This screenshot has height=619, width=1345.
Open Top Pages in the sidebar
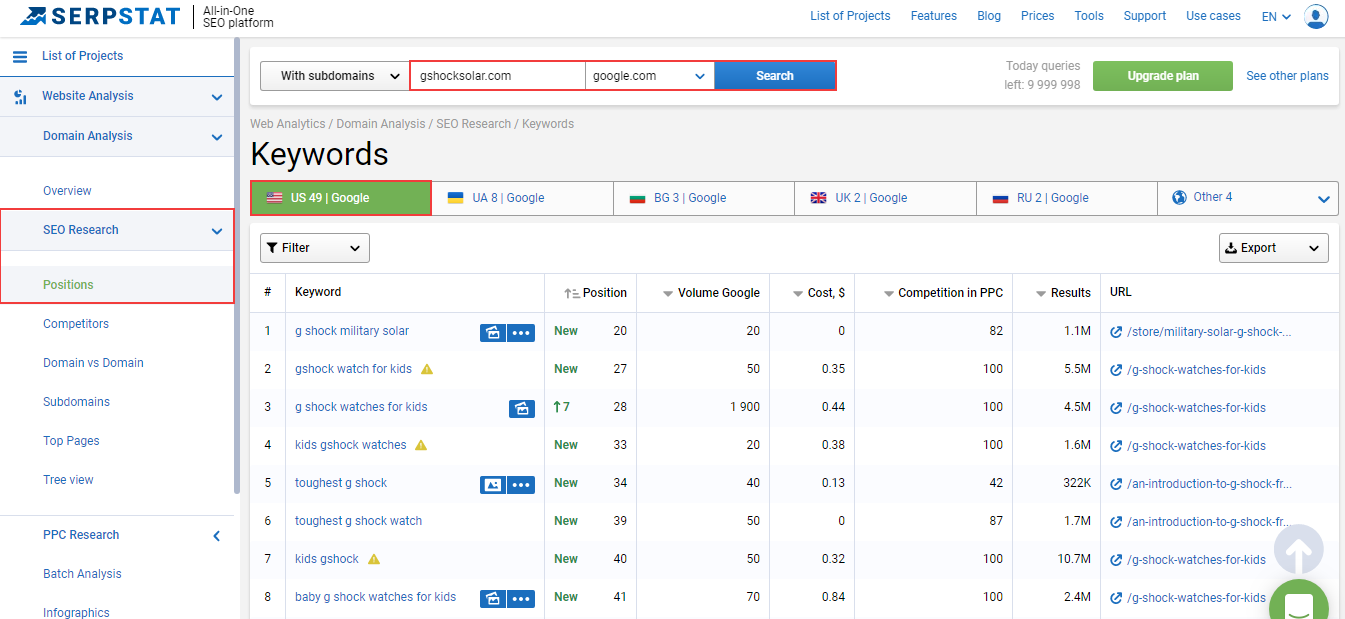(71, 441)
